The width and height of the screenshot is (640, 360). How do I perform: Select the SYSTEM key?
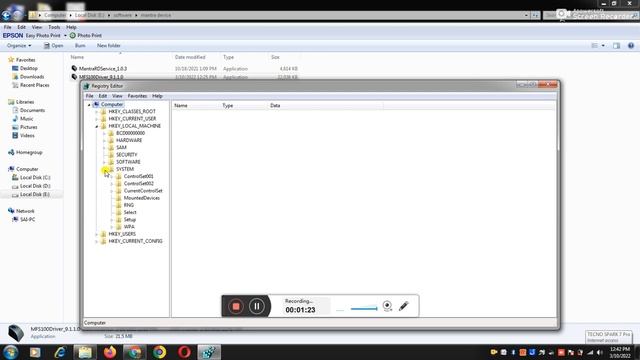click(x=125, y=169)
